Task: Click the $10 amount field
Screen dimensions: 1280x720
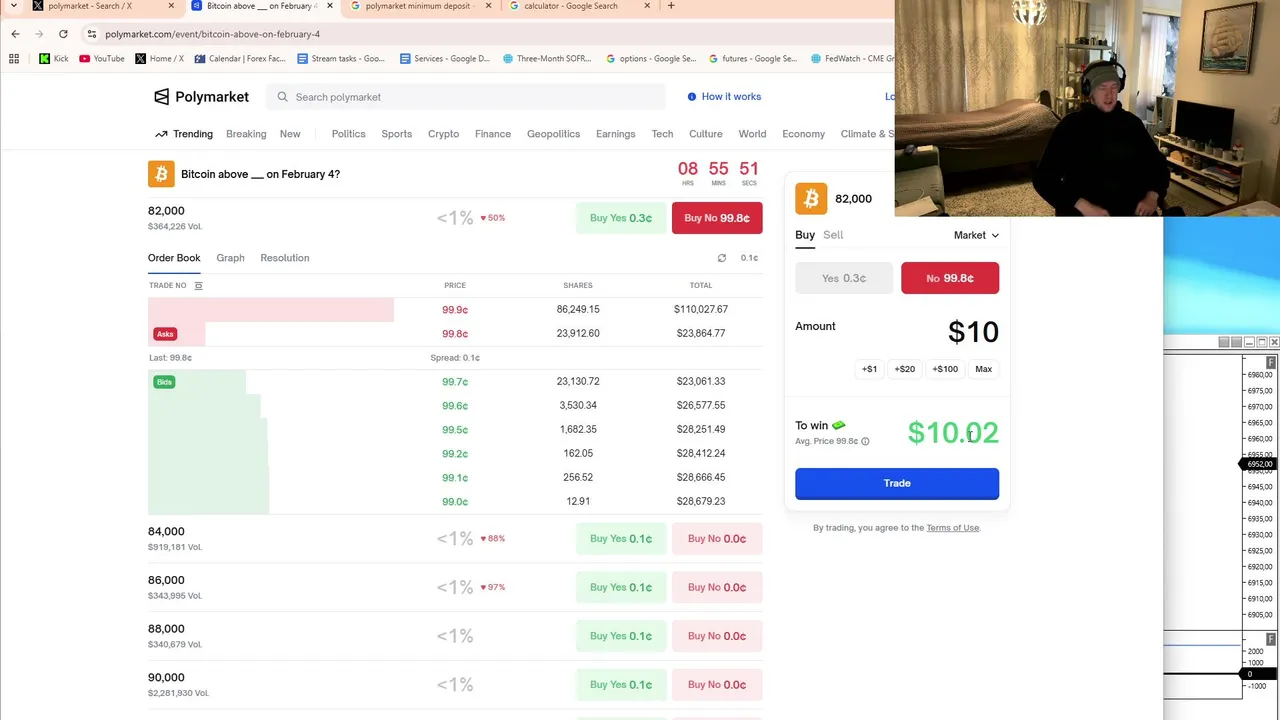Action: pos(973,332)
